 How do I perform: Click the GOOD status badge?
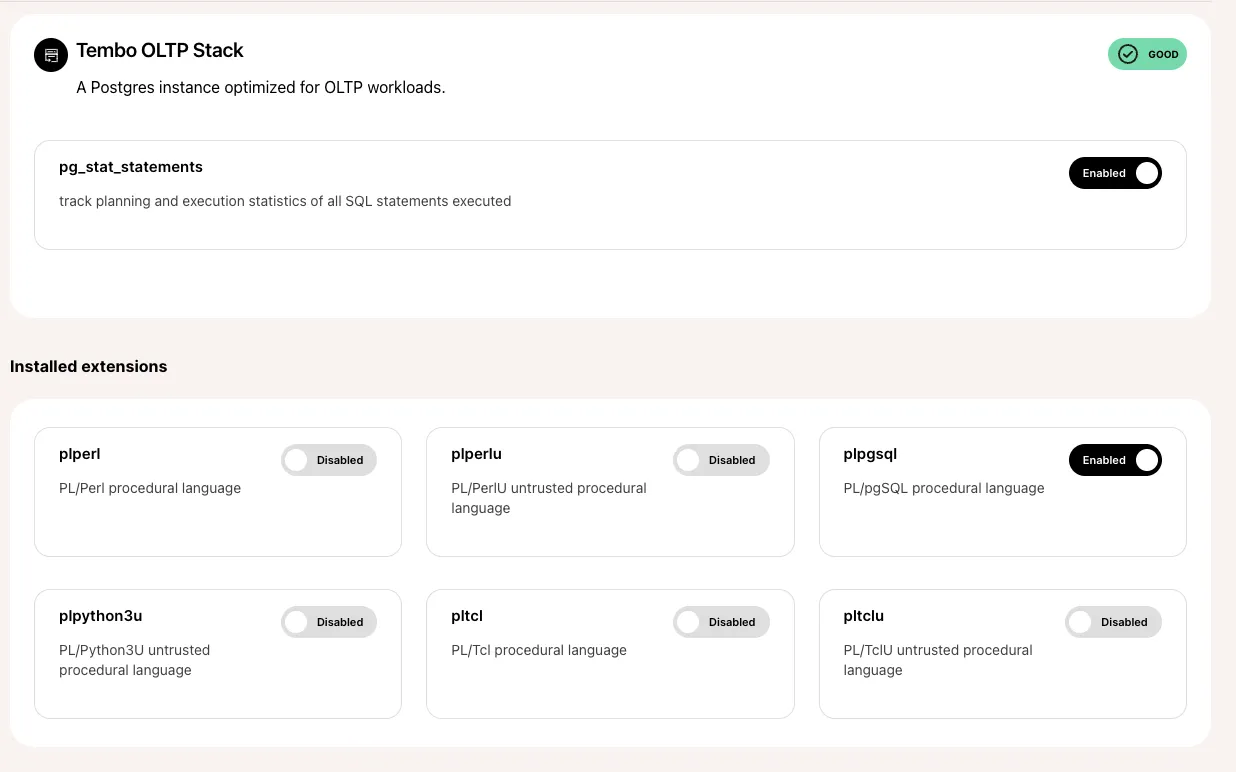pyautogui.click(x=1147, y=54)
